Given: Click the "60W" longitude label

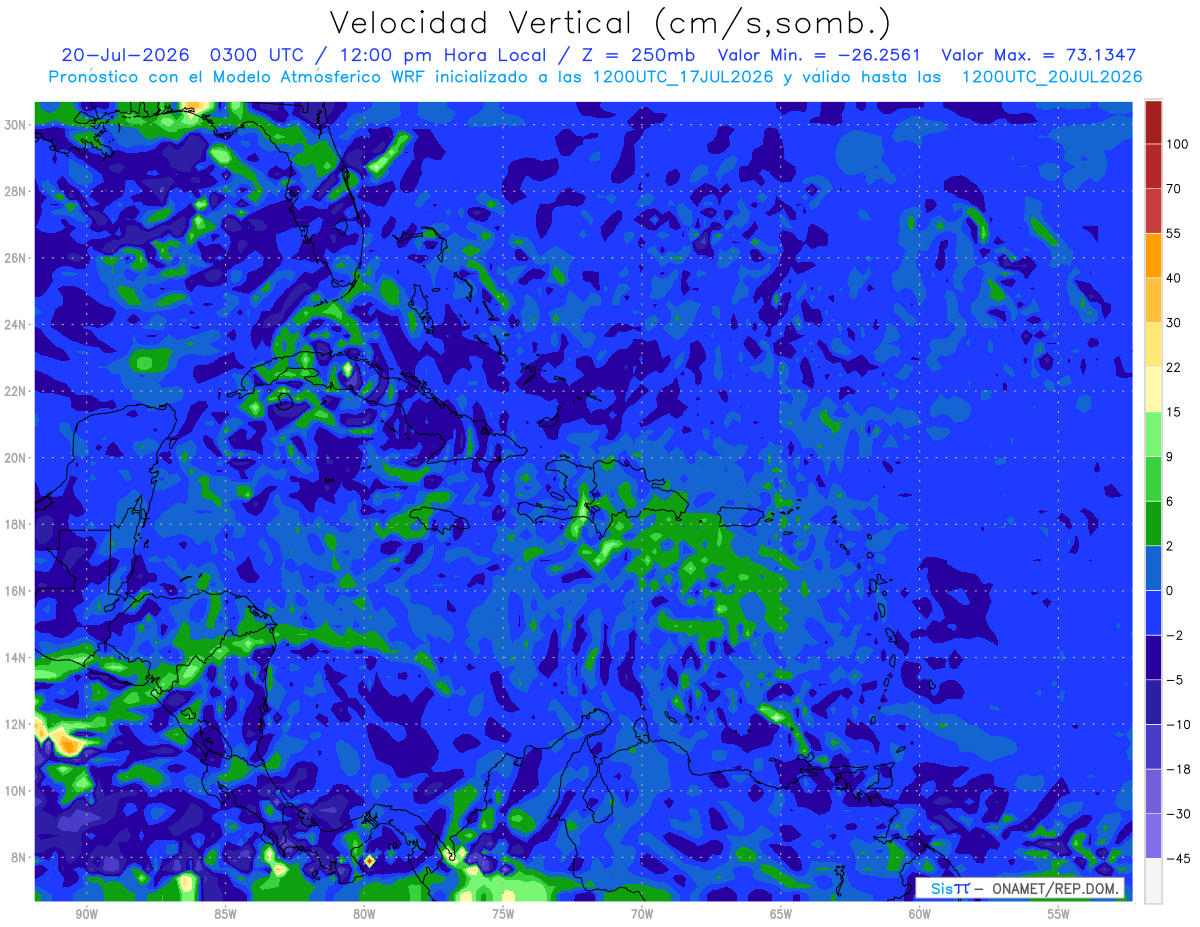Looking at the screenshot, I should (x=920, y=914).
